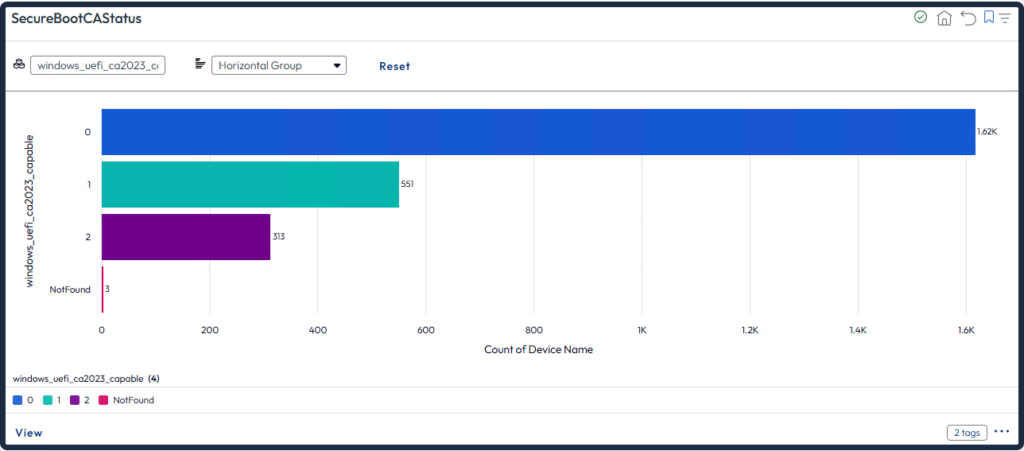Select the teal bar showing 551

click(250, 184)
